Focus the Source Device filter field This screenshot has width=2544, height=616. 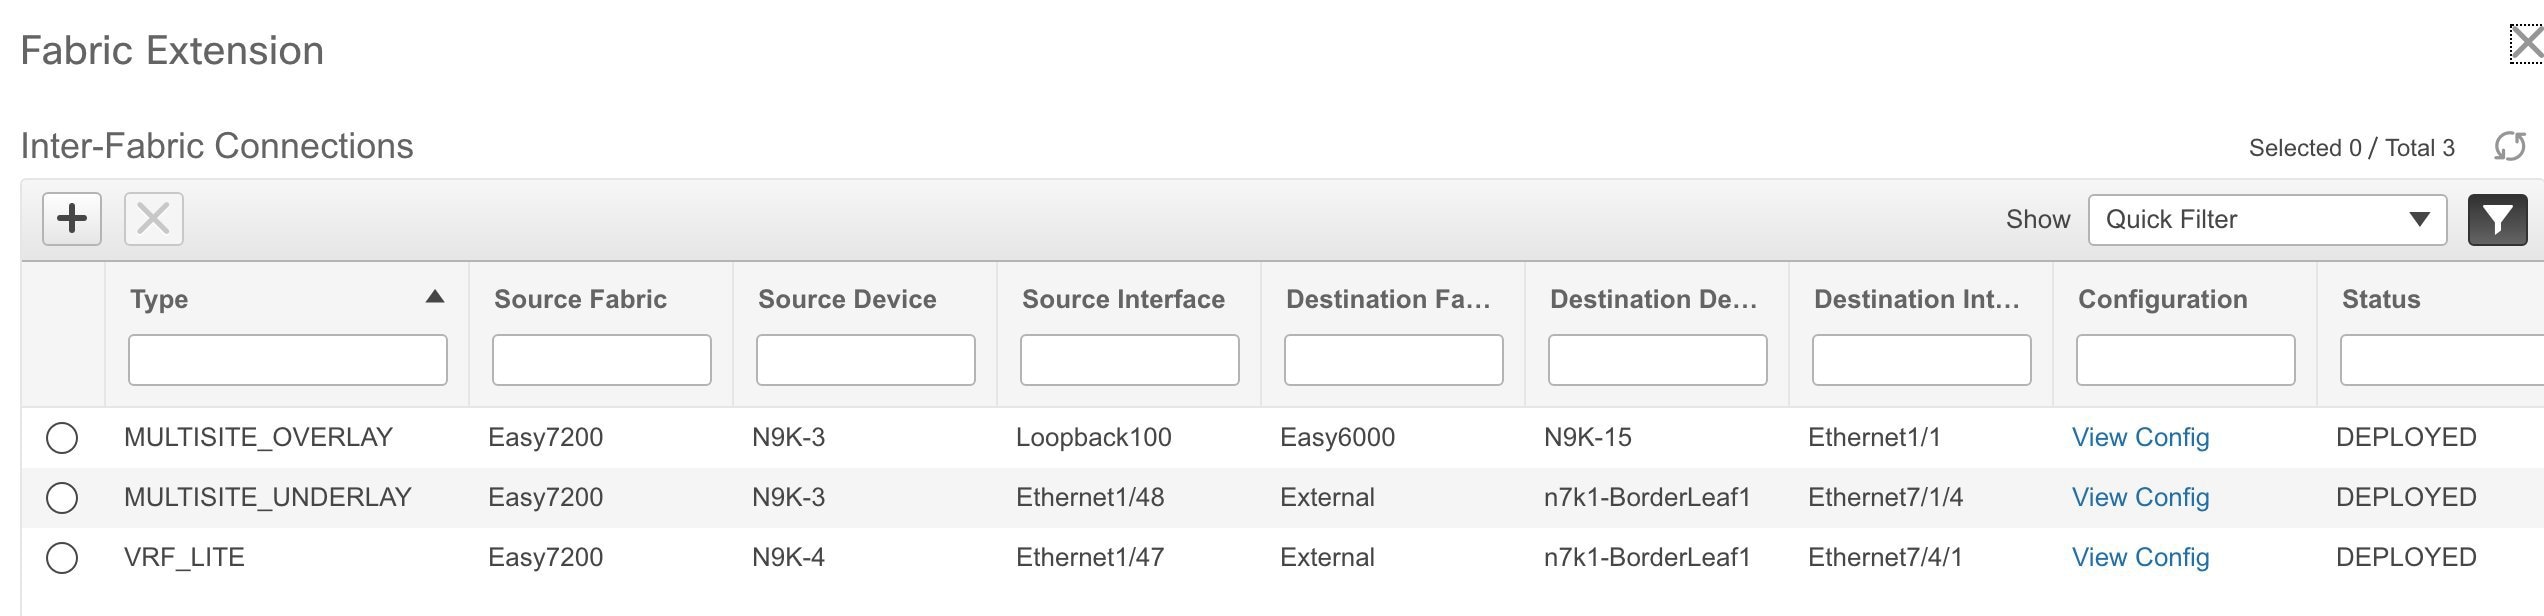point(866,360)
